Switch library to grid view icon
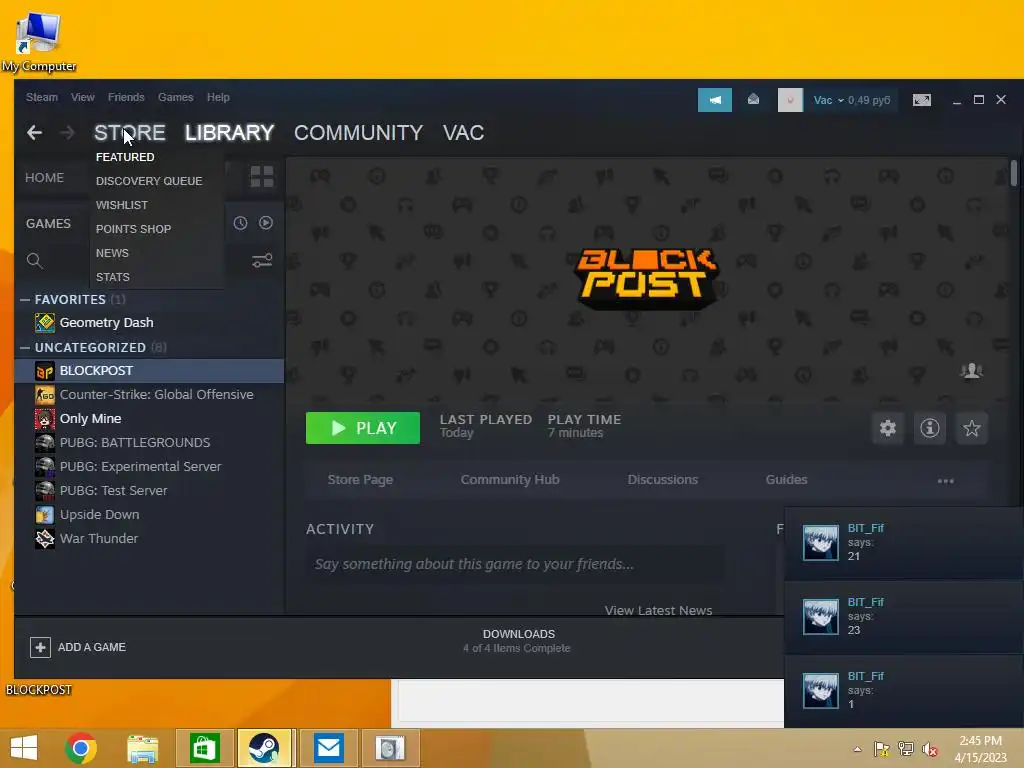 click(x=262, y=176)
